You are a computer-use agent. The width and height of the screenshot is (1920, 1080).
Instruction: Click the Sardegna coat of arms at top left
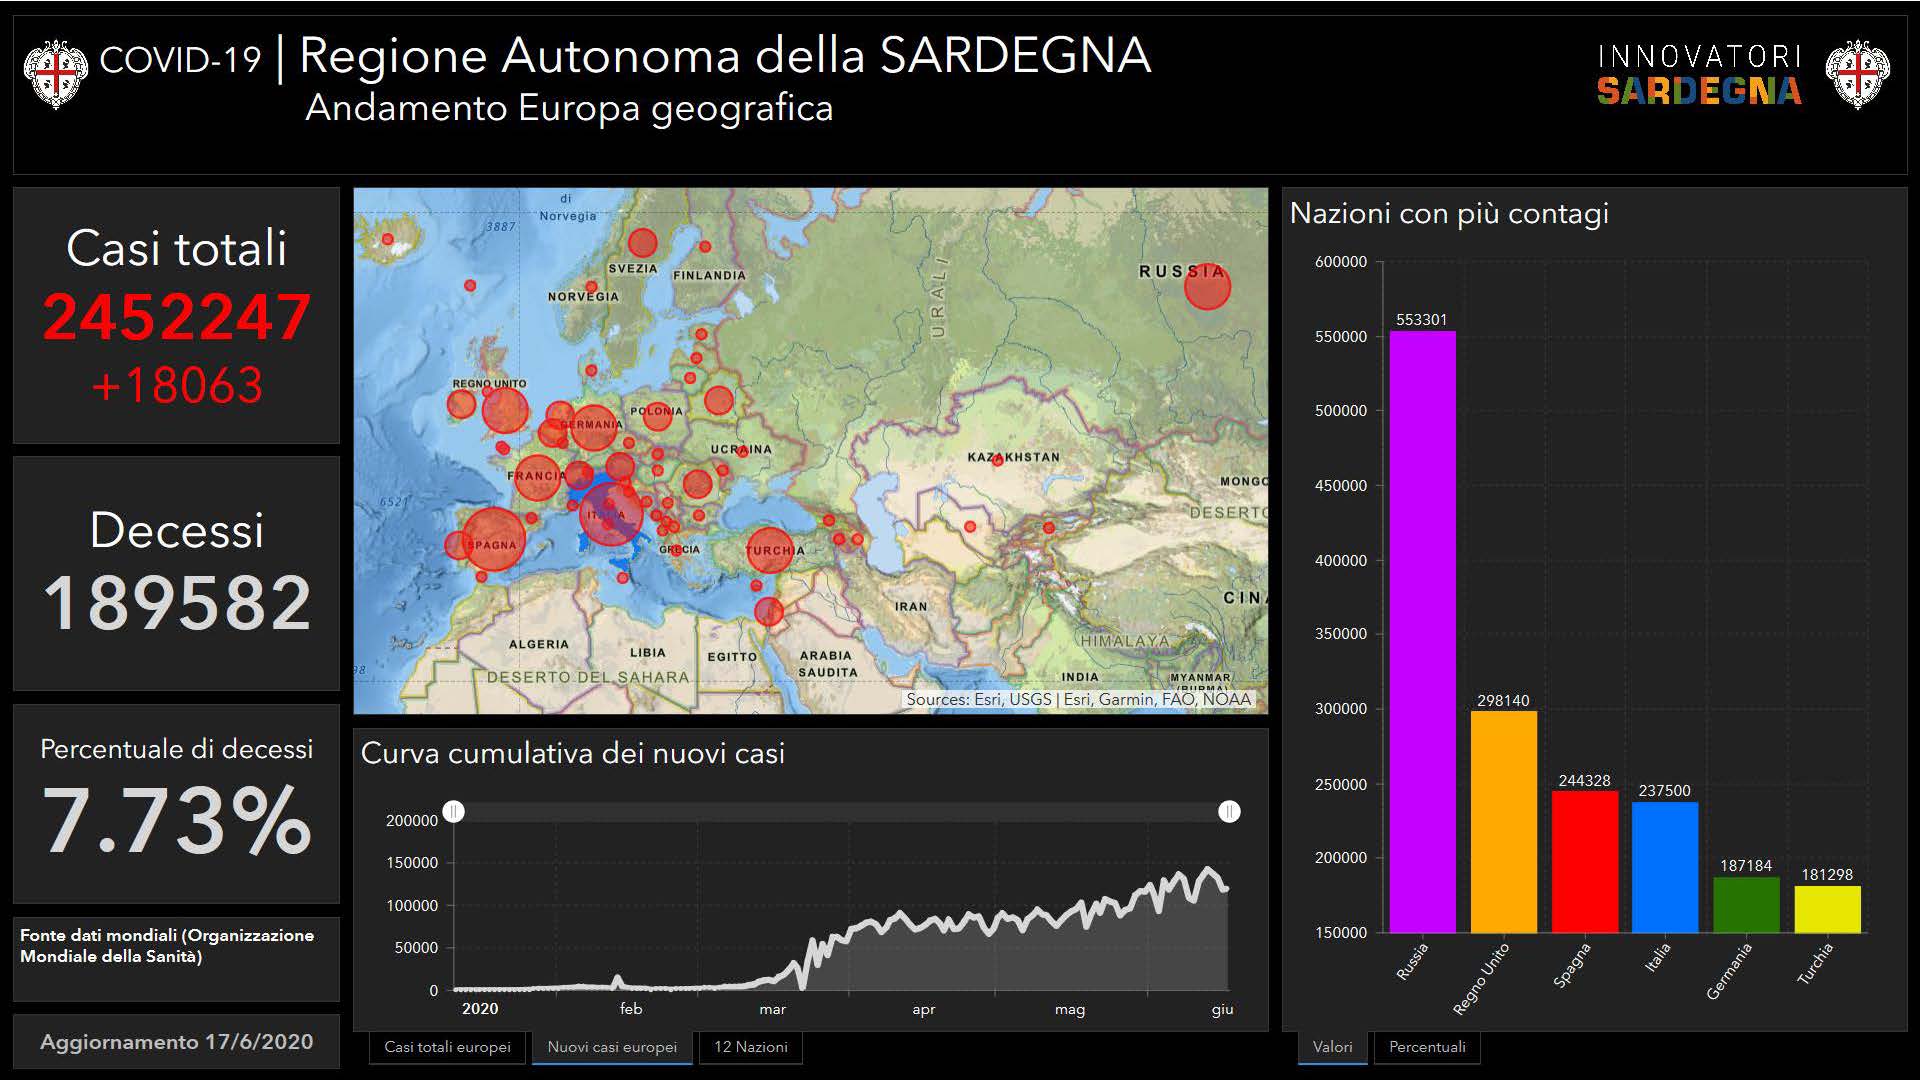pyautogui.click(x=55, y=72)
